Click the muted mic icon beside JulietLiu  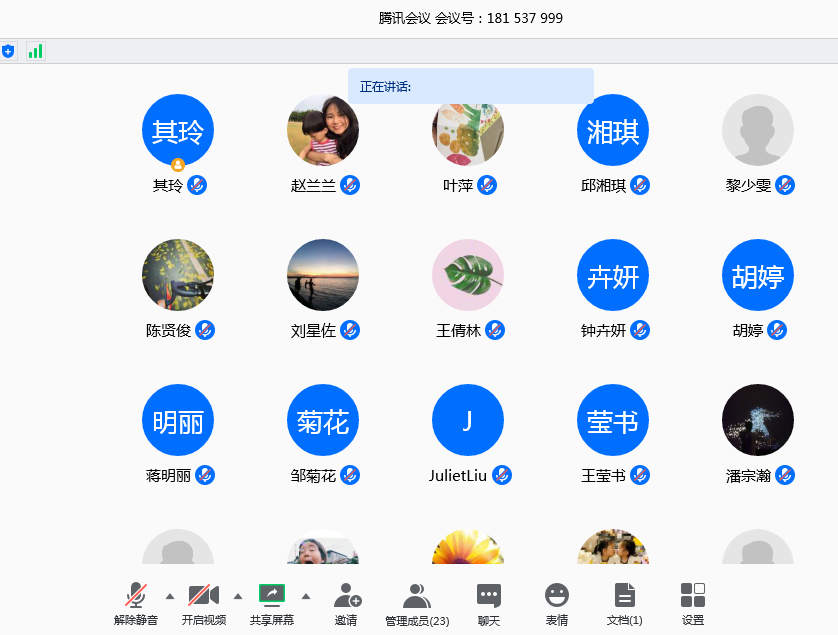click(502, 475)
